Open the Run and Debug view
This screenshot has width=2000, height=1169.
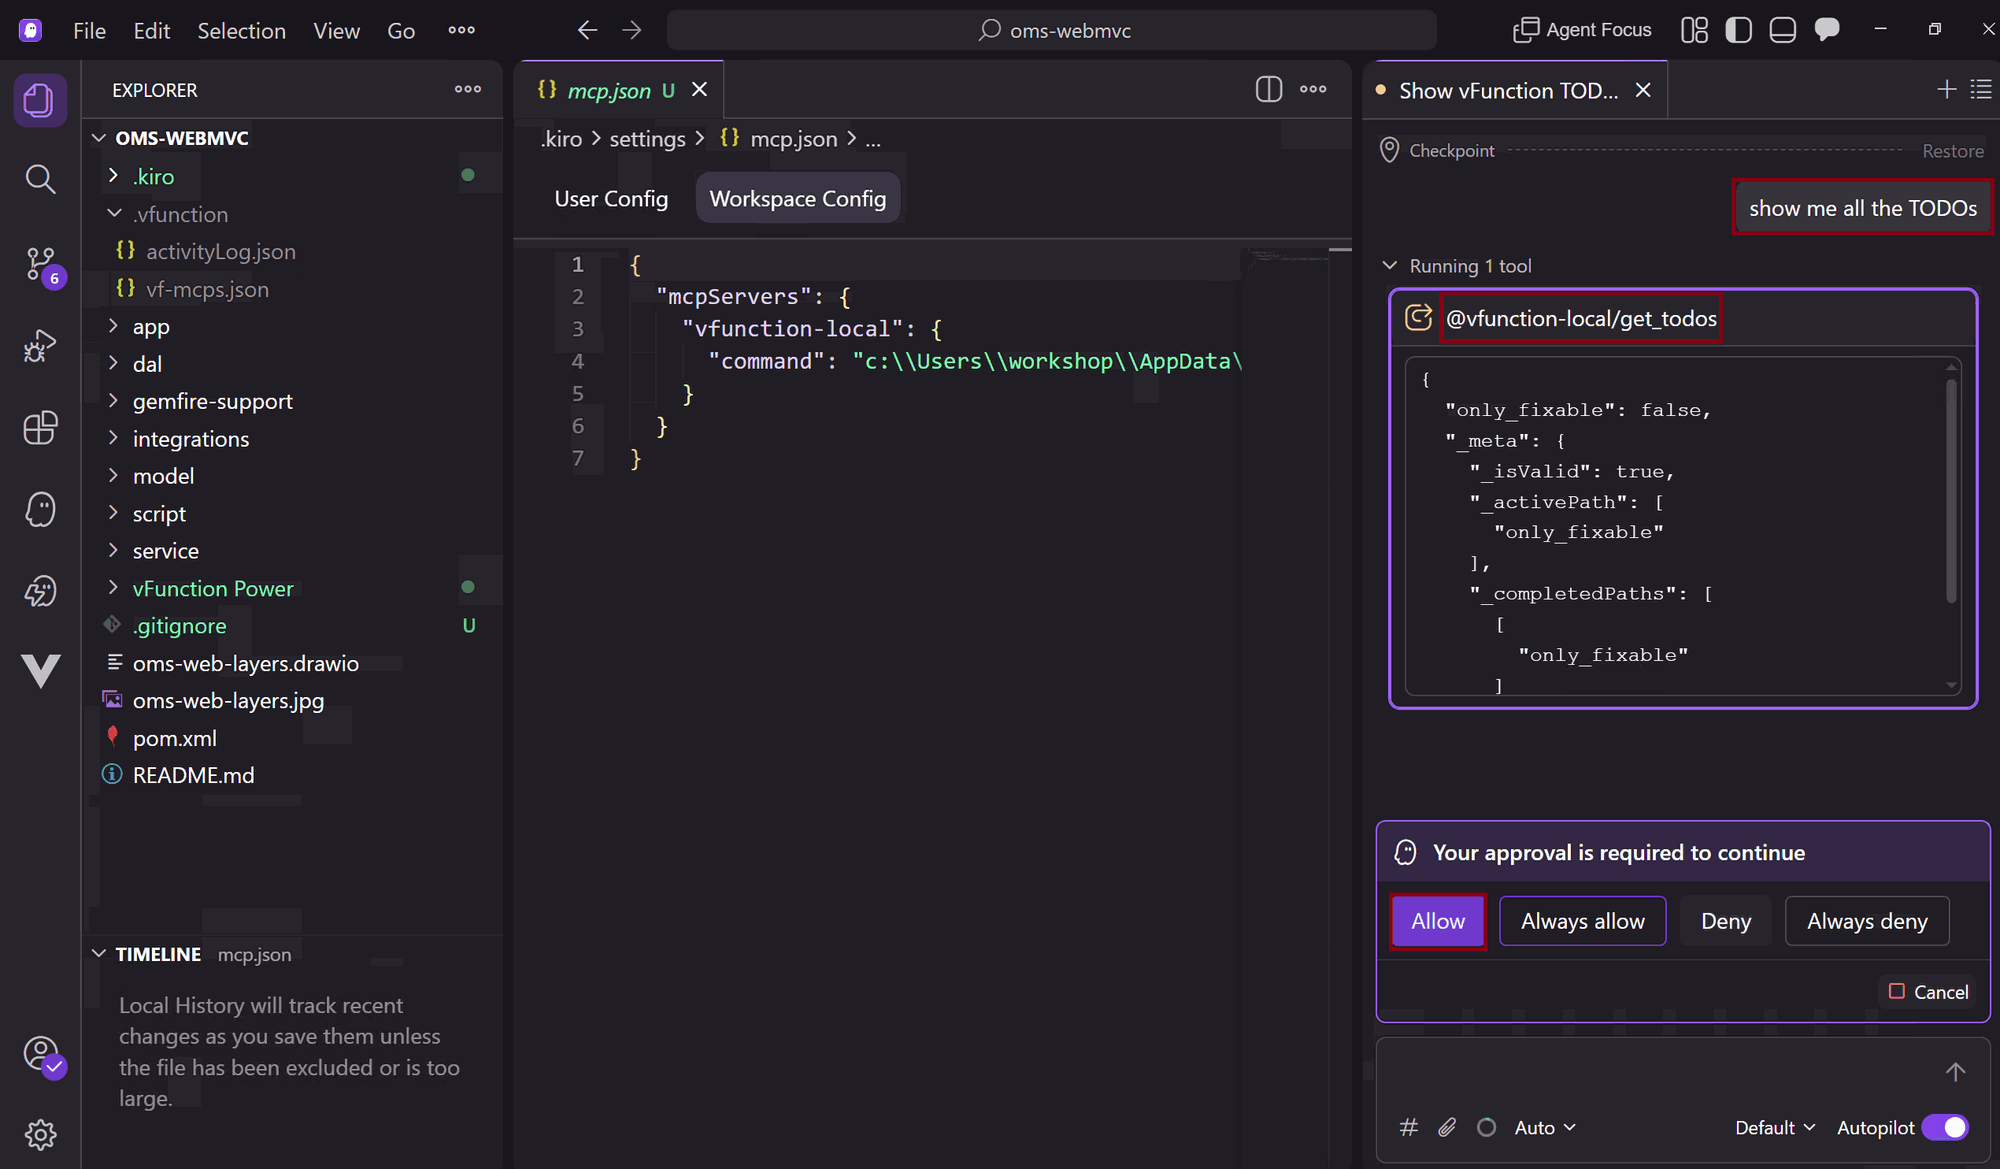tap(40, 346)
